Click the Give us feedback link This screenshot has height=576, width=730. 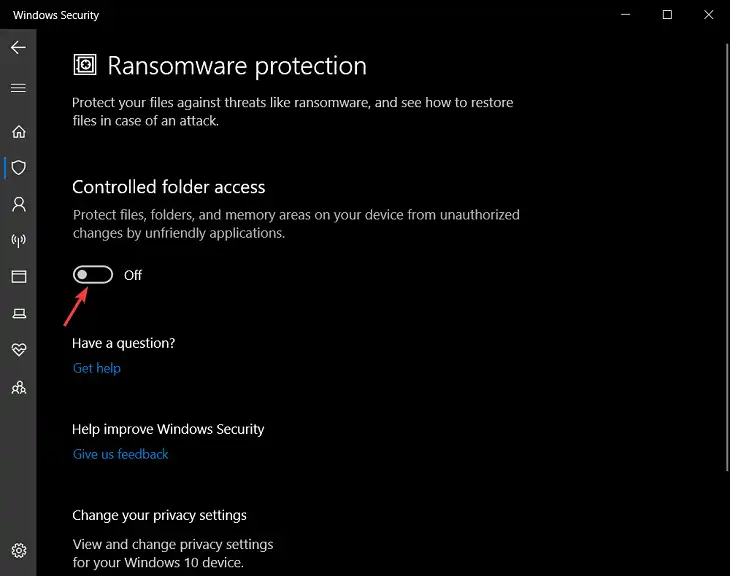click(x=121, y=454)
